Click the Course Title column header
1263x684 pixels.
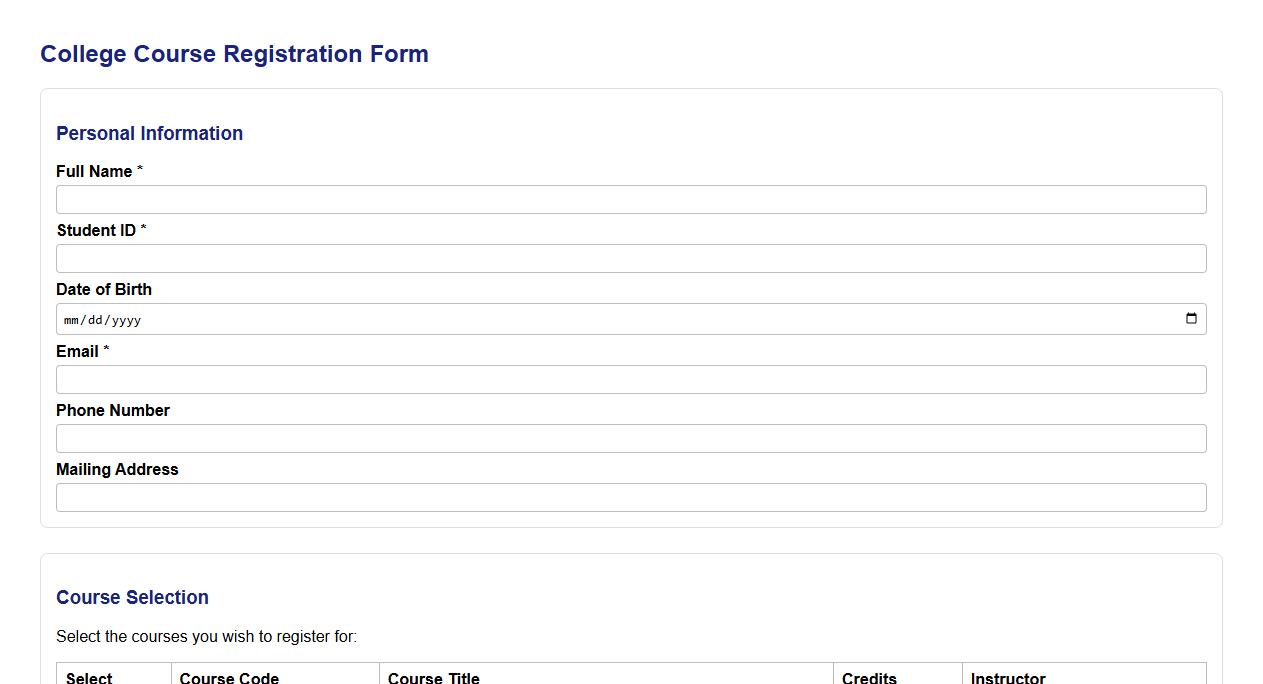tap(434, 677)
